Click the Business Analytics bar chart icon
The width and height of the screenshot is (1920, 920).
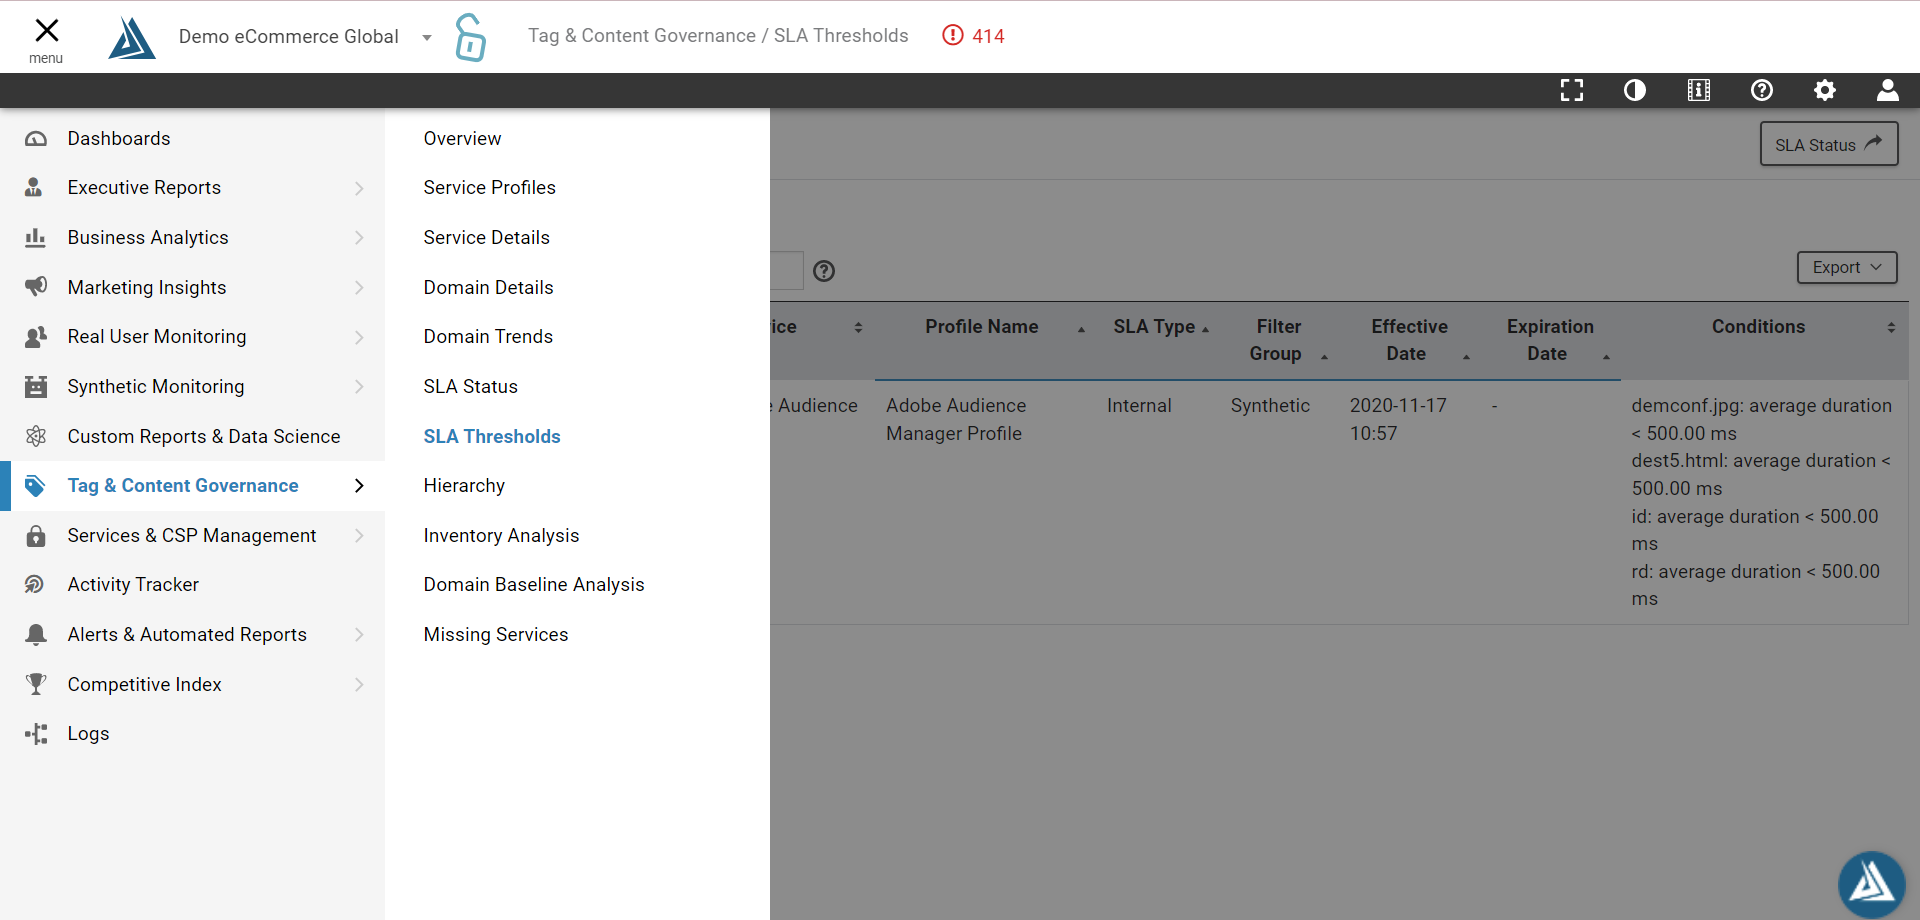35,238
